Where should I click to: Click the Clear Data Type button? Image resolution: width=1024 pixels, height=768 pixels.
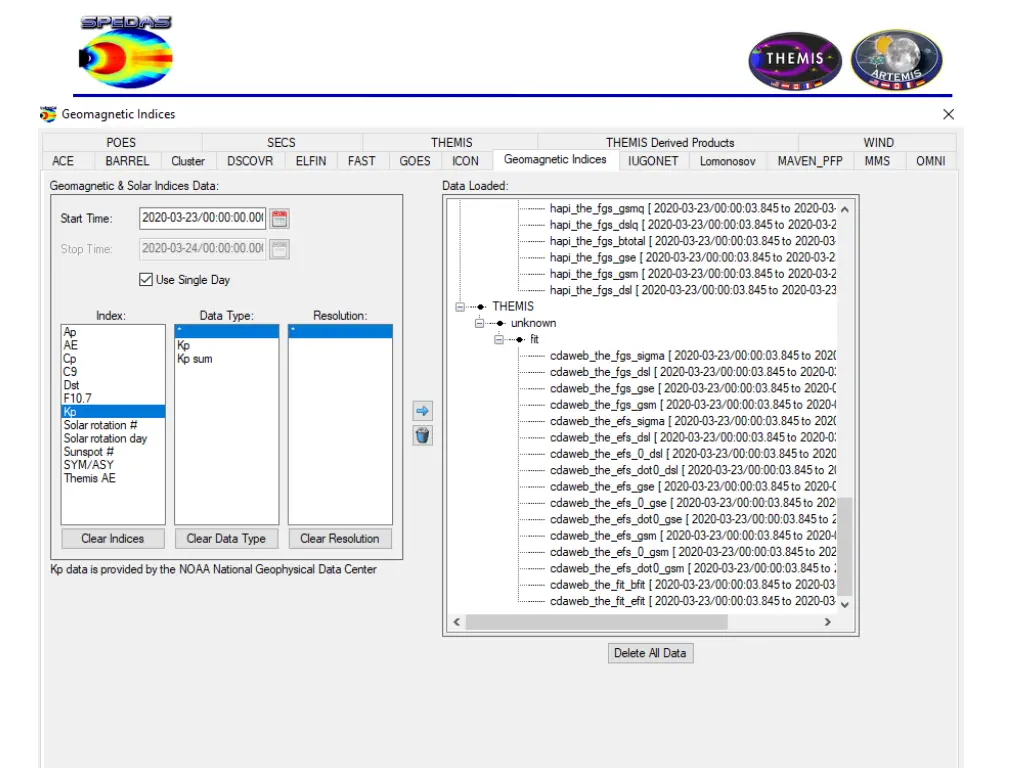tap(226, 539)
